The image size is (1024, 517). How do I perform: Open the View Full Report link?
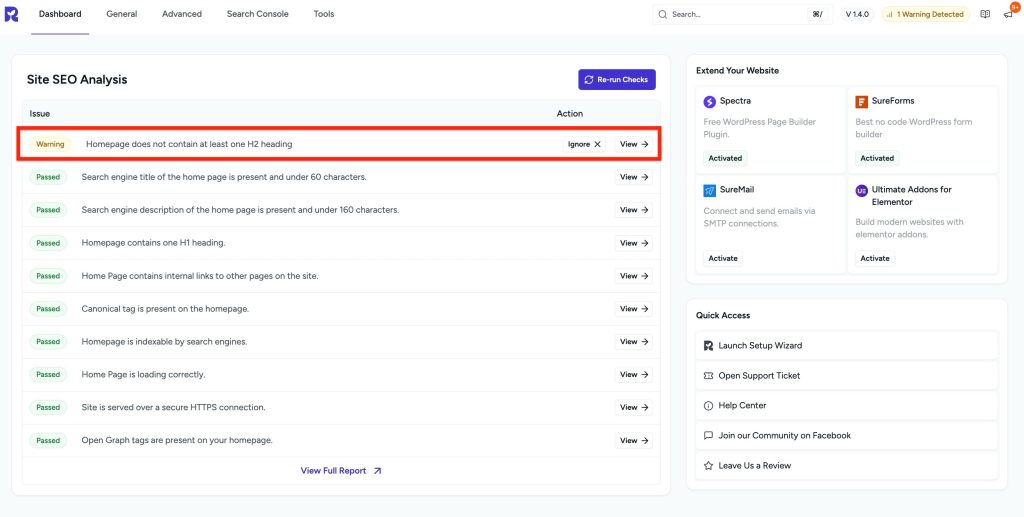(x=341, y=470)
